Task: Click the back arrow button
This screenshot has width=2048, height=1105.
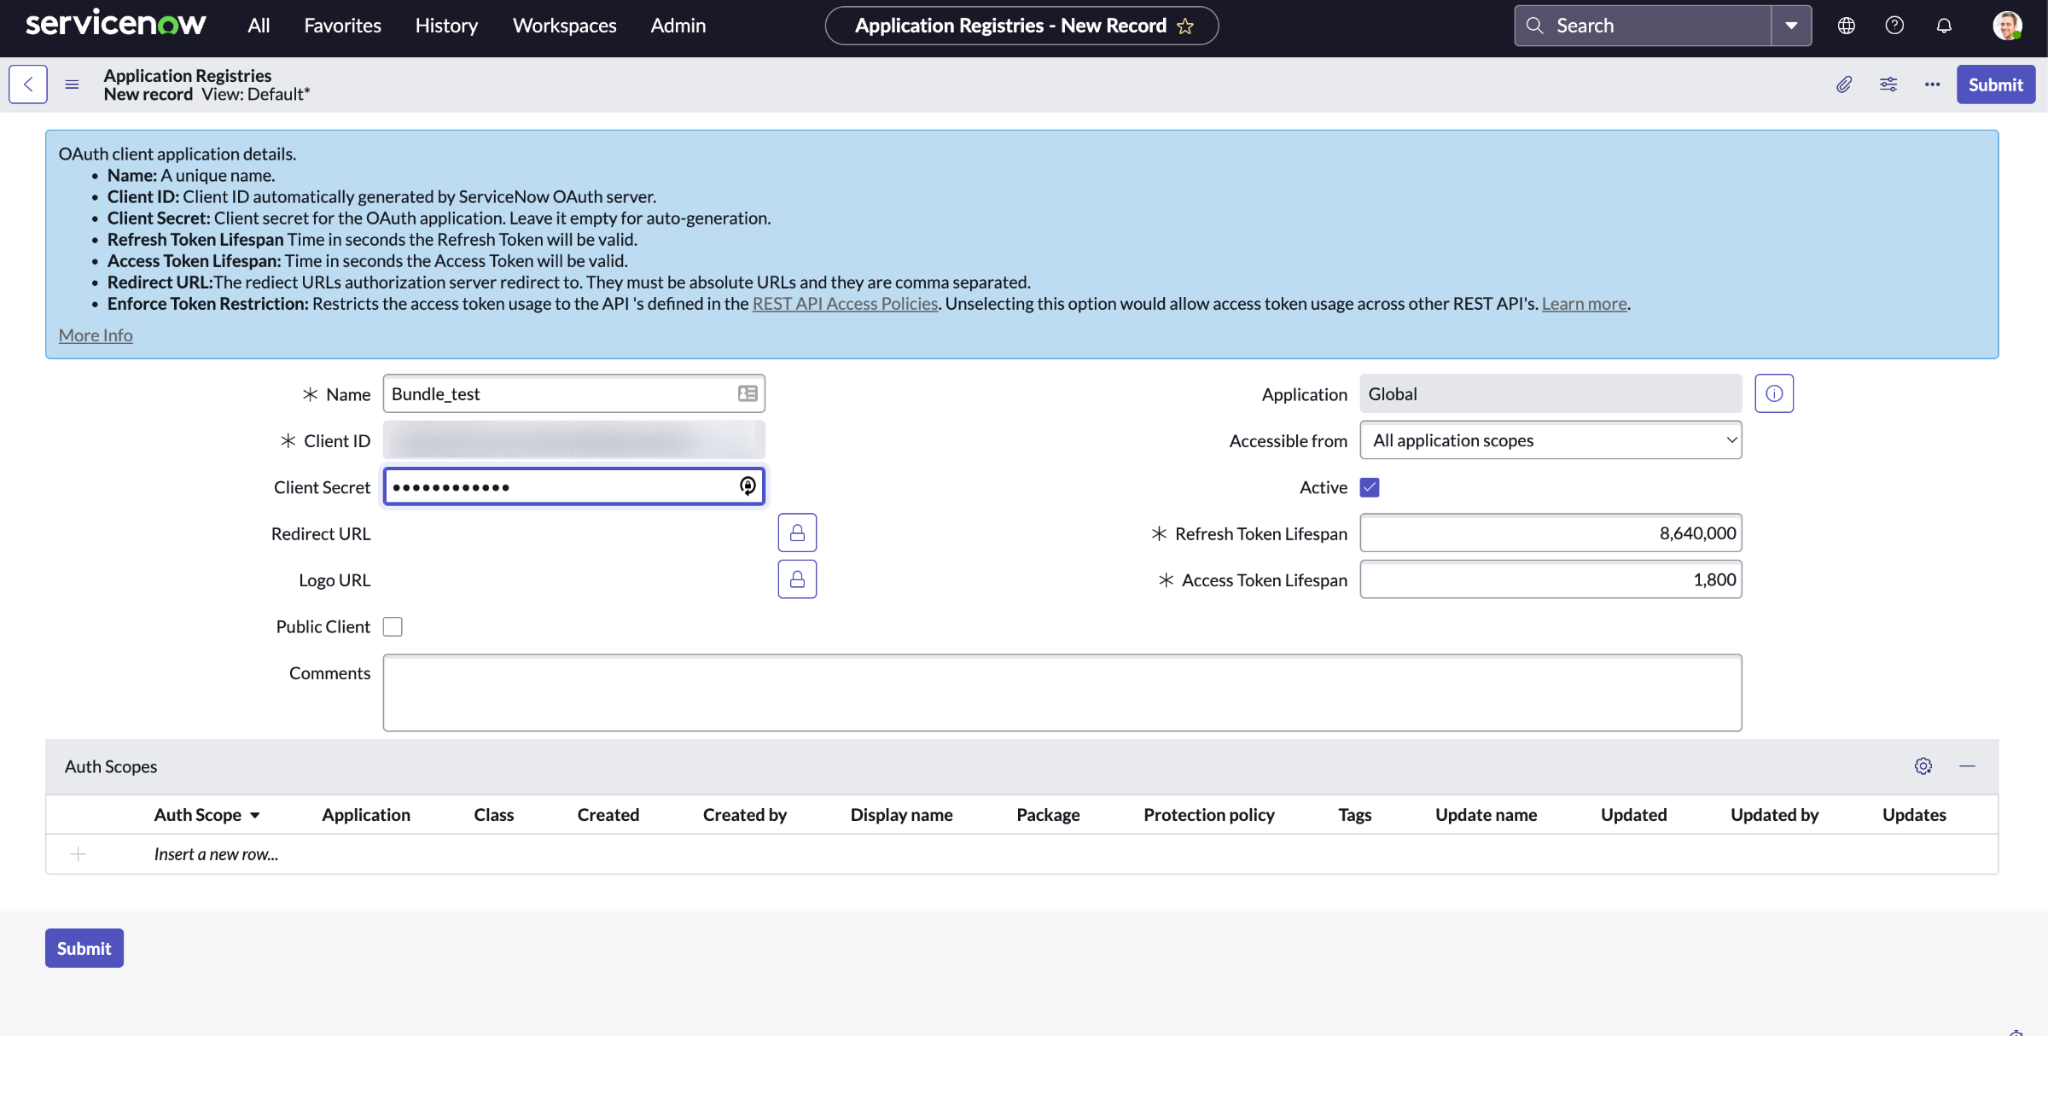Action: (x=28, y=84)
